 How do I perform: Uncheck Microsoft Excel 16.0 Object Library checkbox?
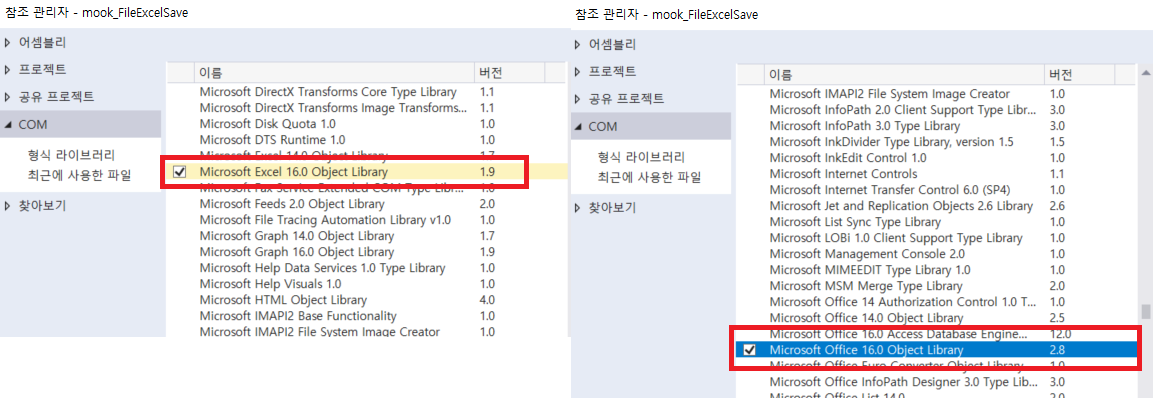[179, 172]
